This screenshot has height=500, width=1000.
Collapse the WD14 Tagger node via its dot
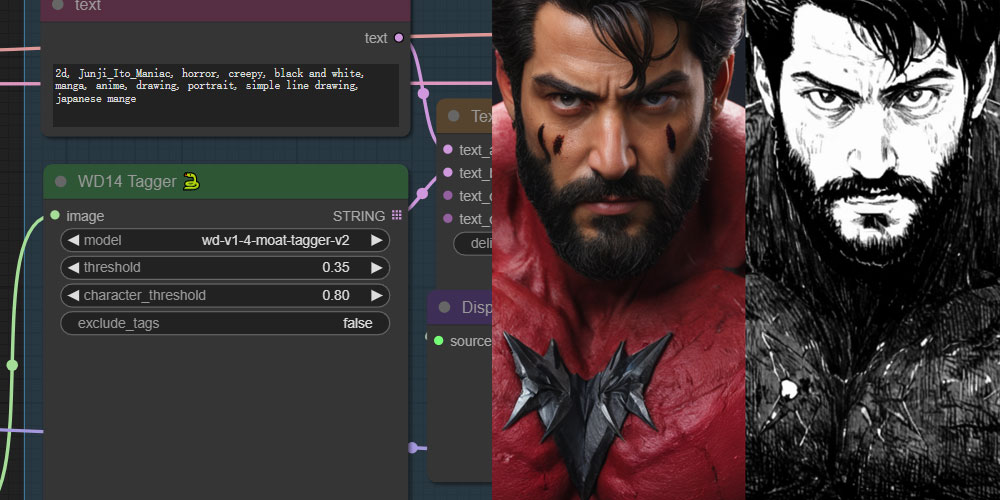61,182
